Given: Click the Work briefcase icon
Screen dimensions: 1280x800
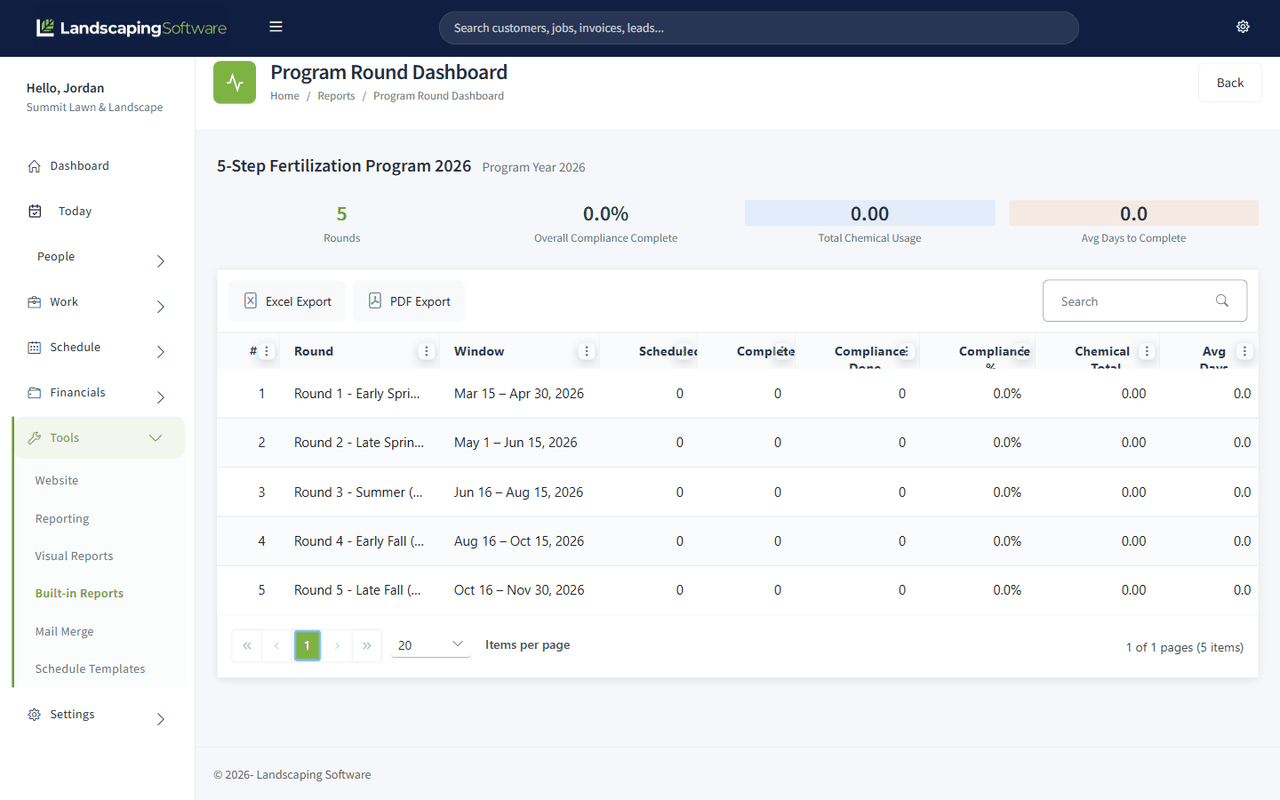Looking at the screenshot, I should [x=35, y=302].
